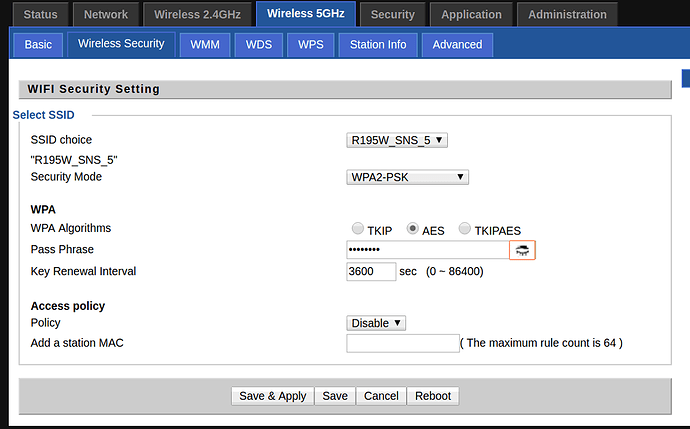The image size is (690, 429).
Task: Reveal the pass phrase with eye icon
Action: pyautogui.click(x=522, y=250)
